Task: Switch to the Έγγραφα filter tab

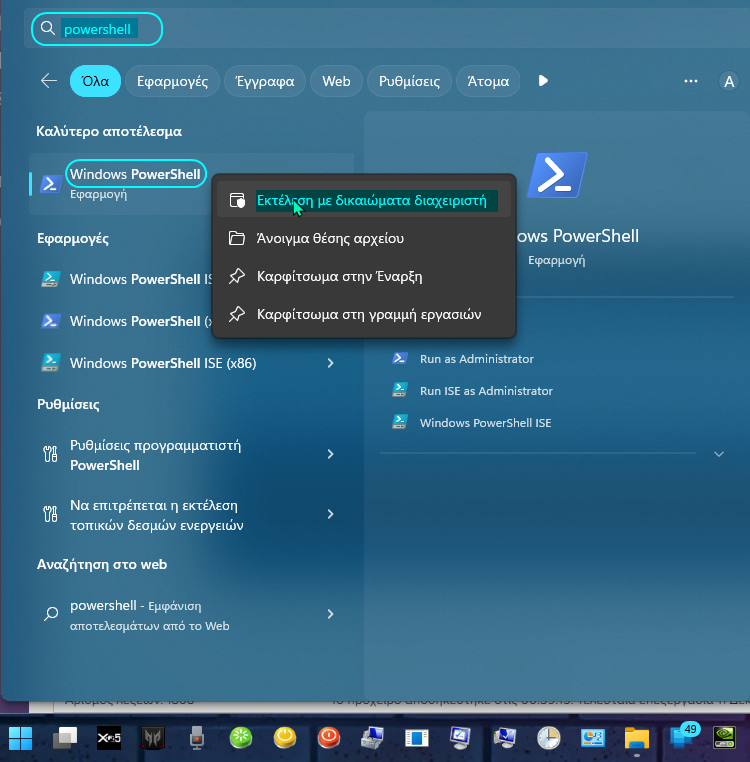Action: [265, 81]
